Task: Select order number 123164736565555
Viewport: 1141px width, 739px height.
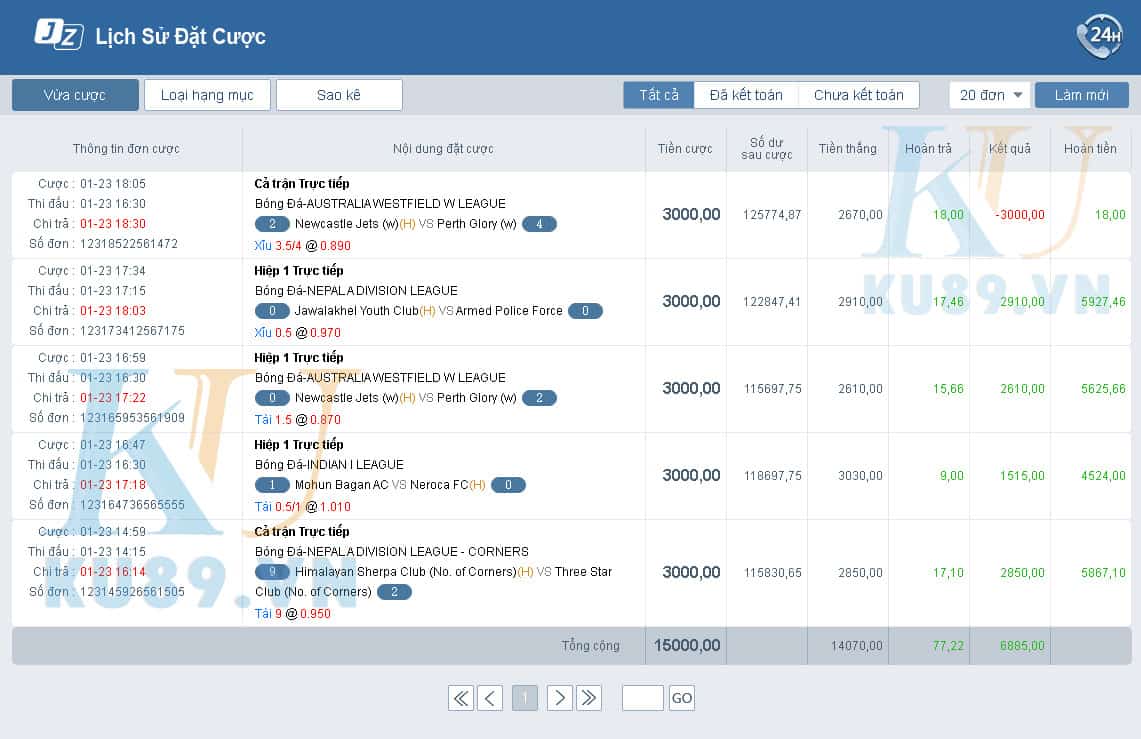Action: click(x=132, y=505)
